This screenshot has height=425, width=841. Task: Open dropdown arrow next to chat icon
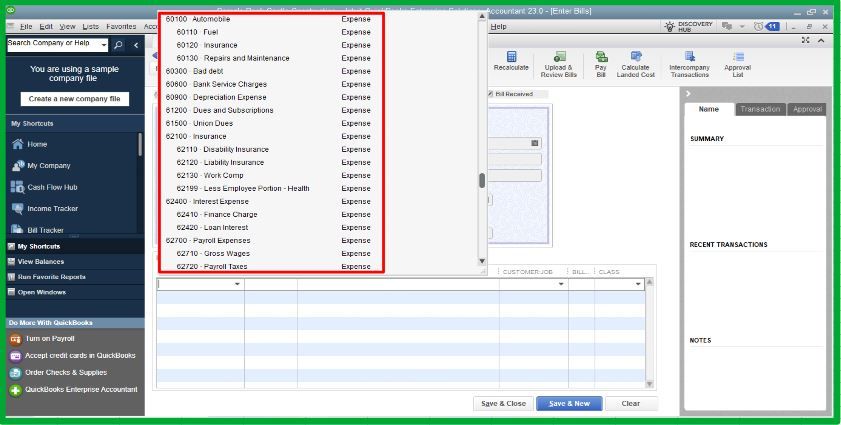coord(742,26)
